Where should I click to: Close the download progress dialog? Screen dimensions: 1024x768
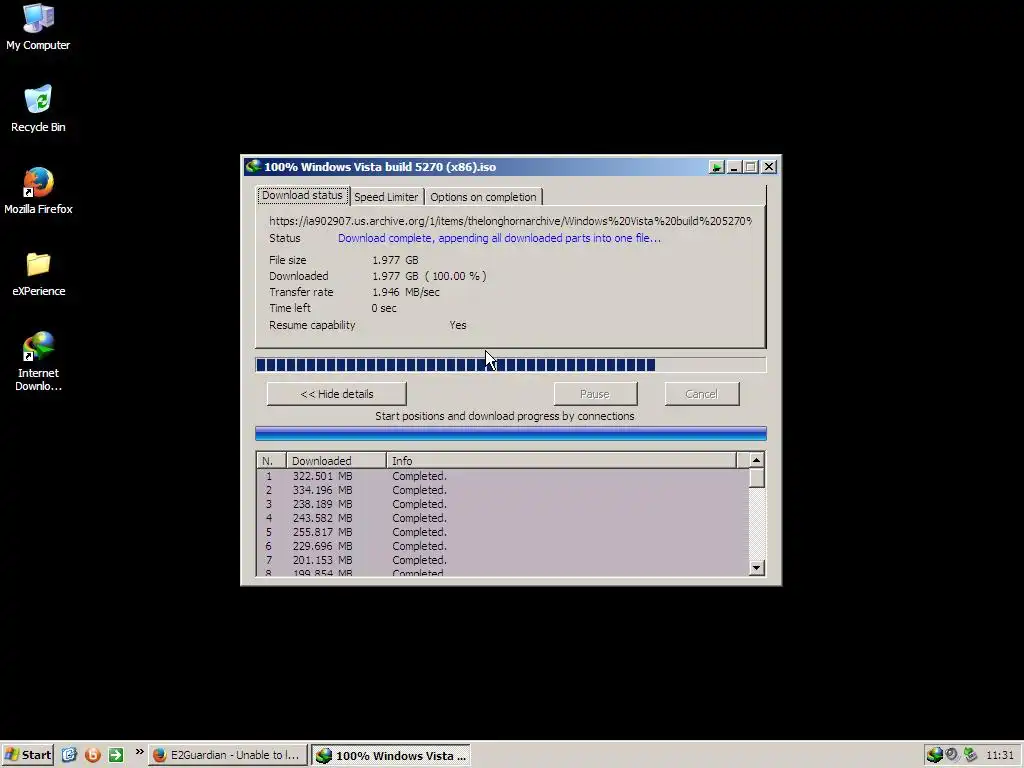769,167
